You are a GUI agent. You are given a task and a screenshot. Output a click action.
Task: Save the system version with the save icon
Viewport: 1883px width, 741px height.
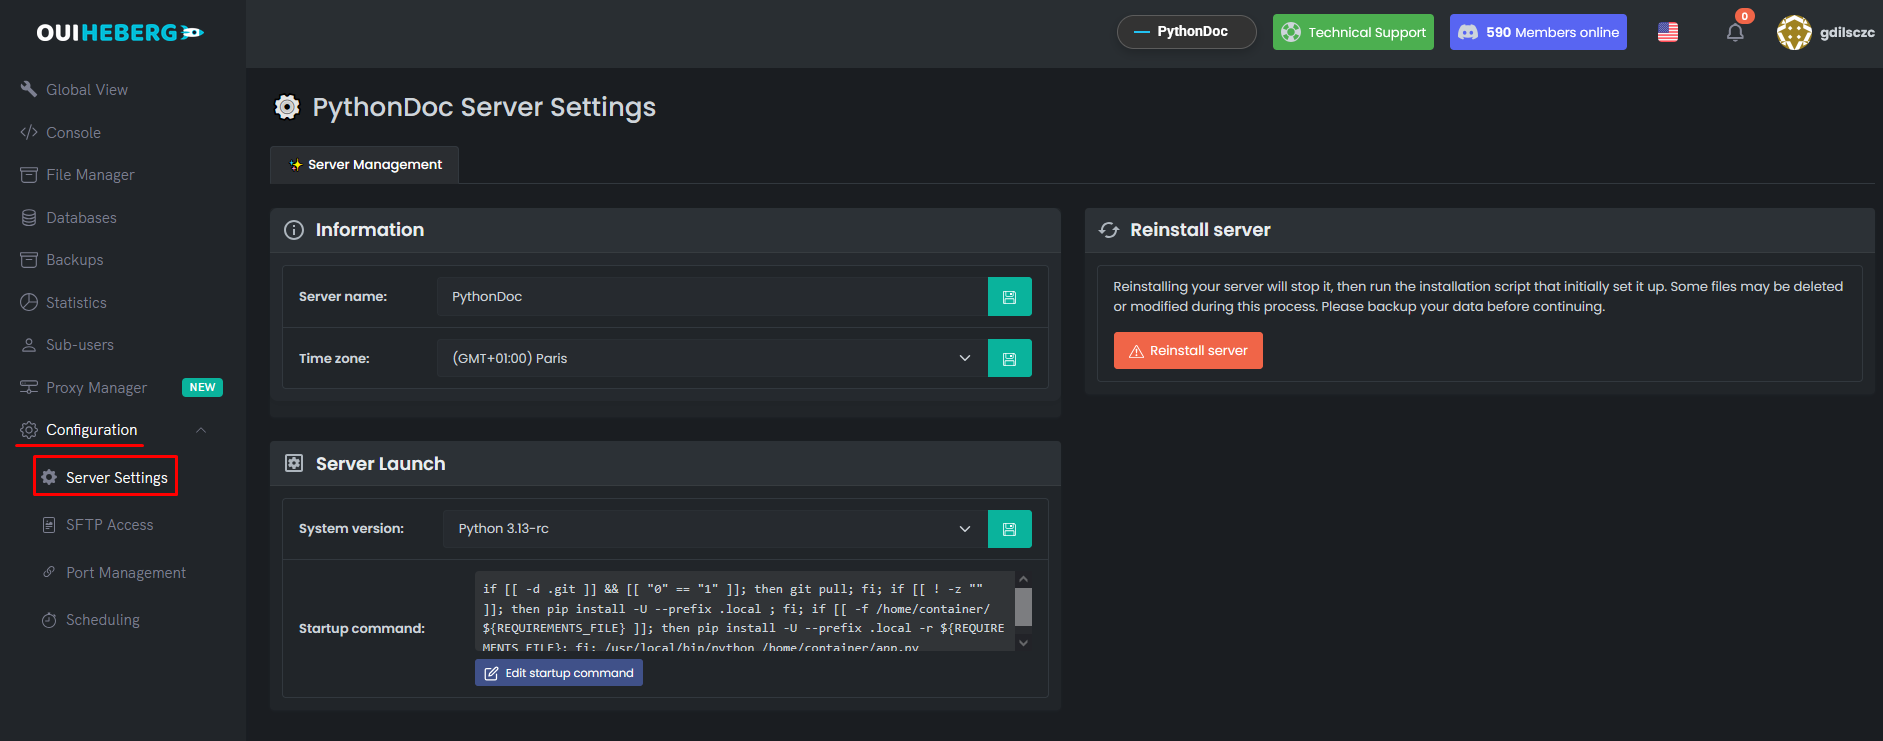click(x=1009, y=529)
